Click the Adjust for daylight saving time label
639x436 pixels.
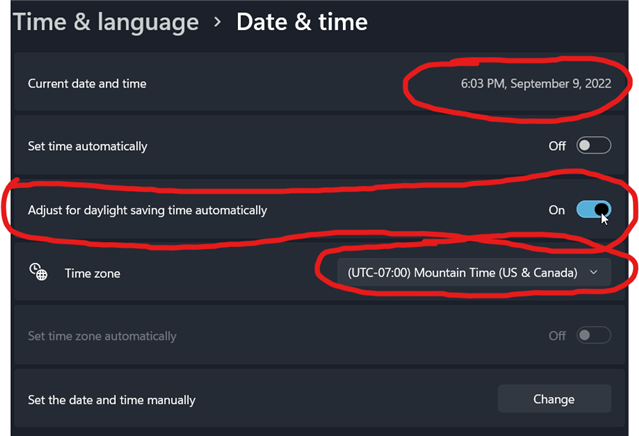[x=148, y=210]
